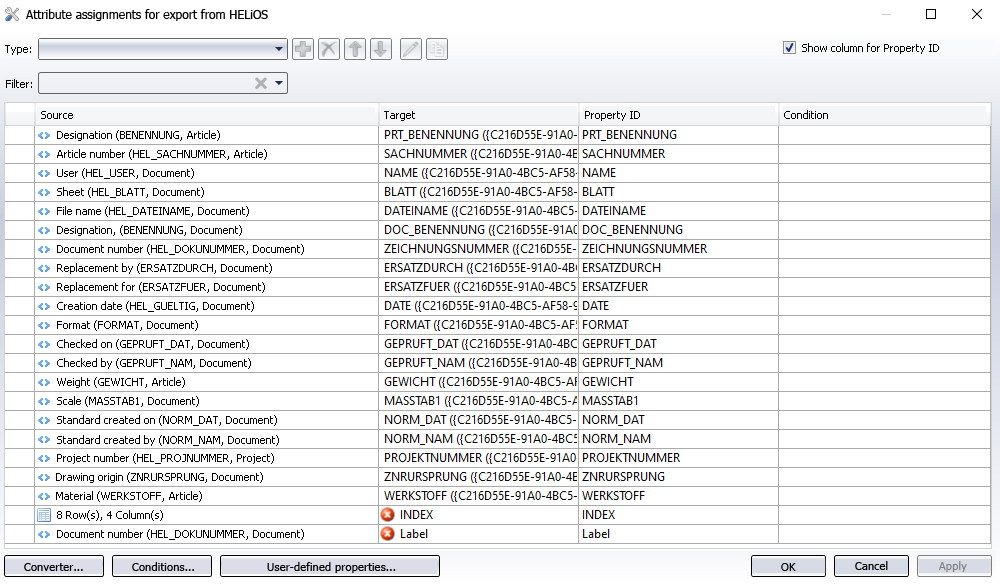The height and width of the screenshot is (586, 1000).
Task: Select the Weight (GEWICHT, Article) row
Action: tap(120, 382)
